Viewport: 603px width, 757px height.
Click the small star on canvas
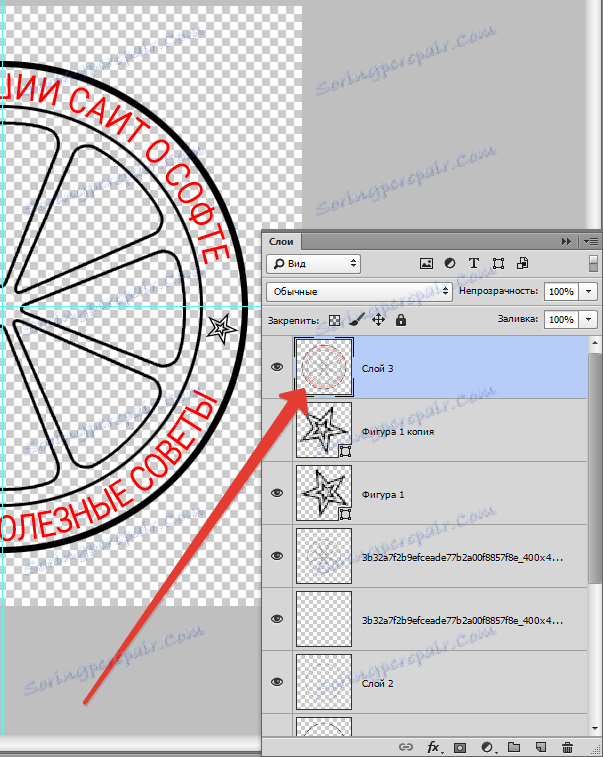click(x=222, y=329)
